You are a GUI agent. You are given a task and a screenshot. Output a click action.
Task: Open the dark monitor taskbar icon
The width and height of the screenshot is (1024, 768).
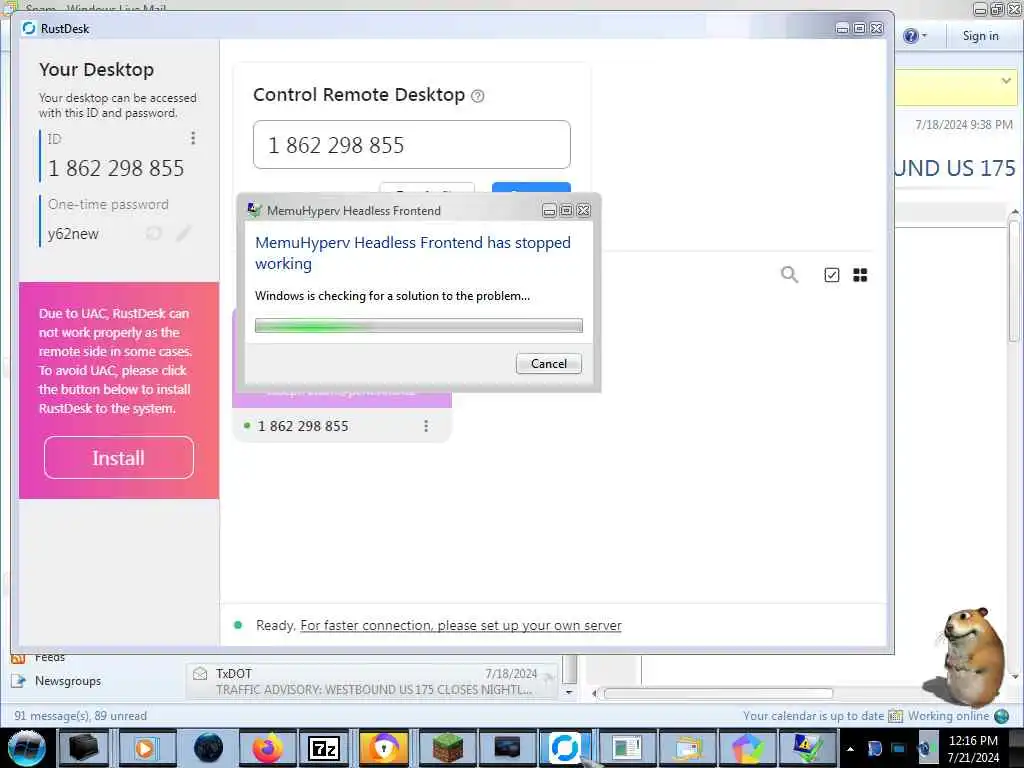pos(507,748)
